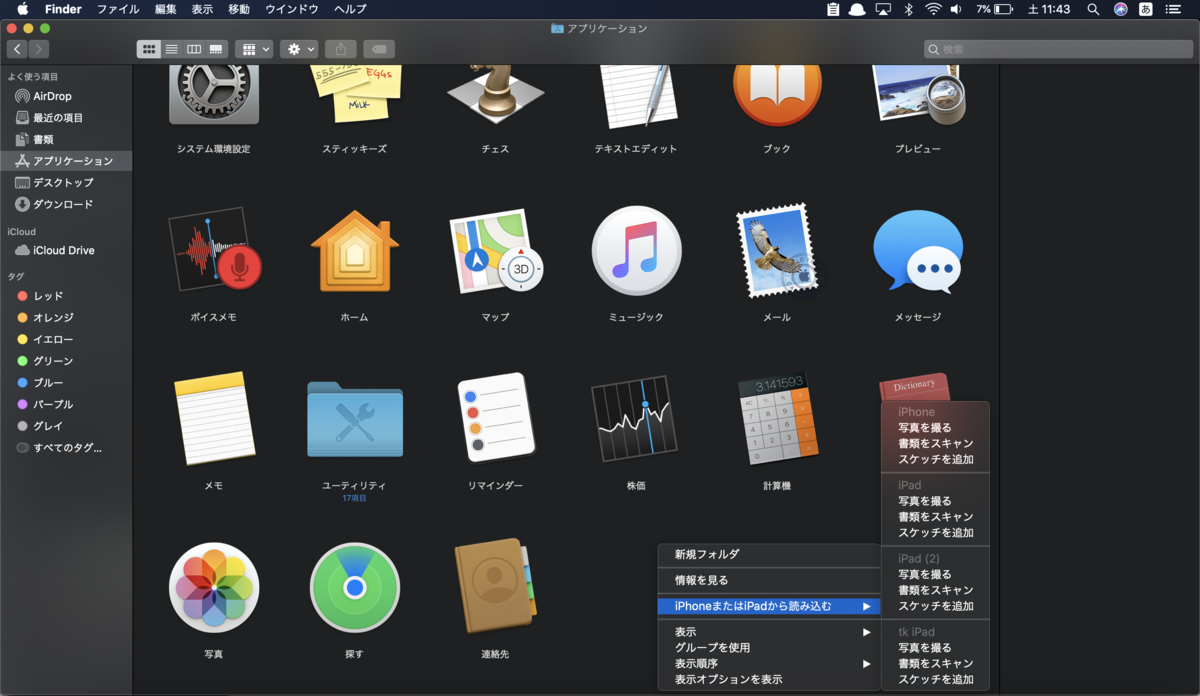Open the Find My app icon
Viewport: 1200px width, 696px height.
(354, 588)
